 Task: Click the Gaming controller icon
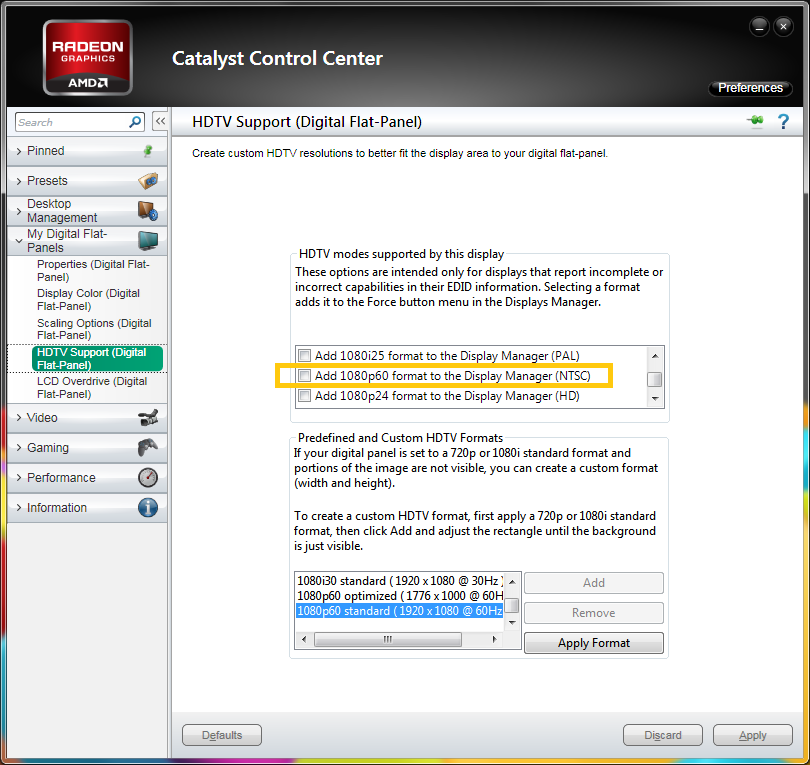coord(148,447)
